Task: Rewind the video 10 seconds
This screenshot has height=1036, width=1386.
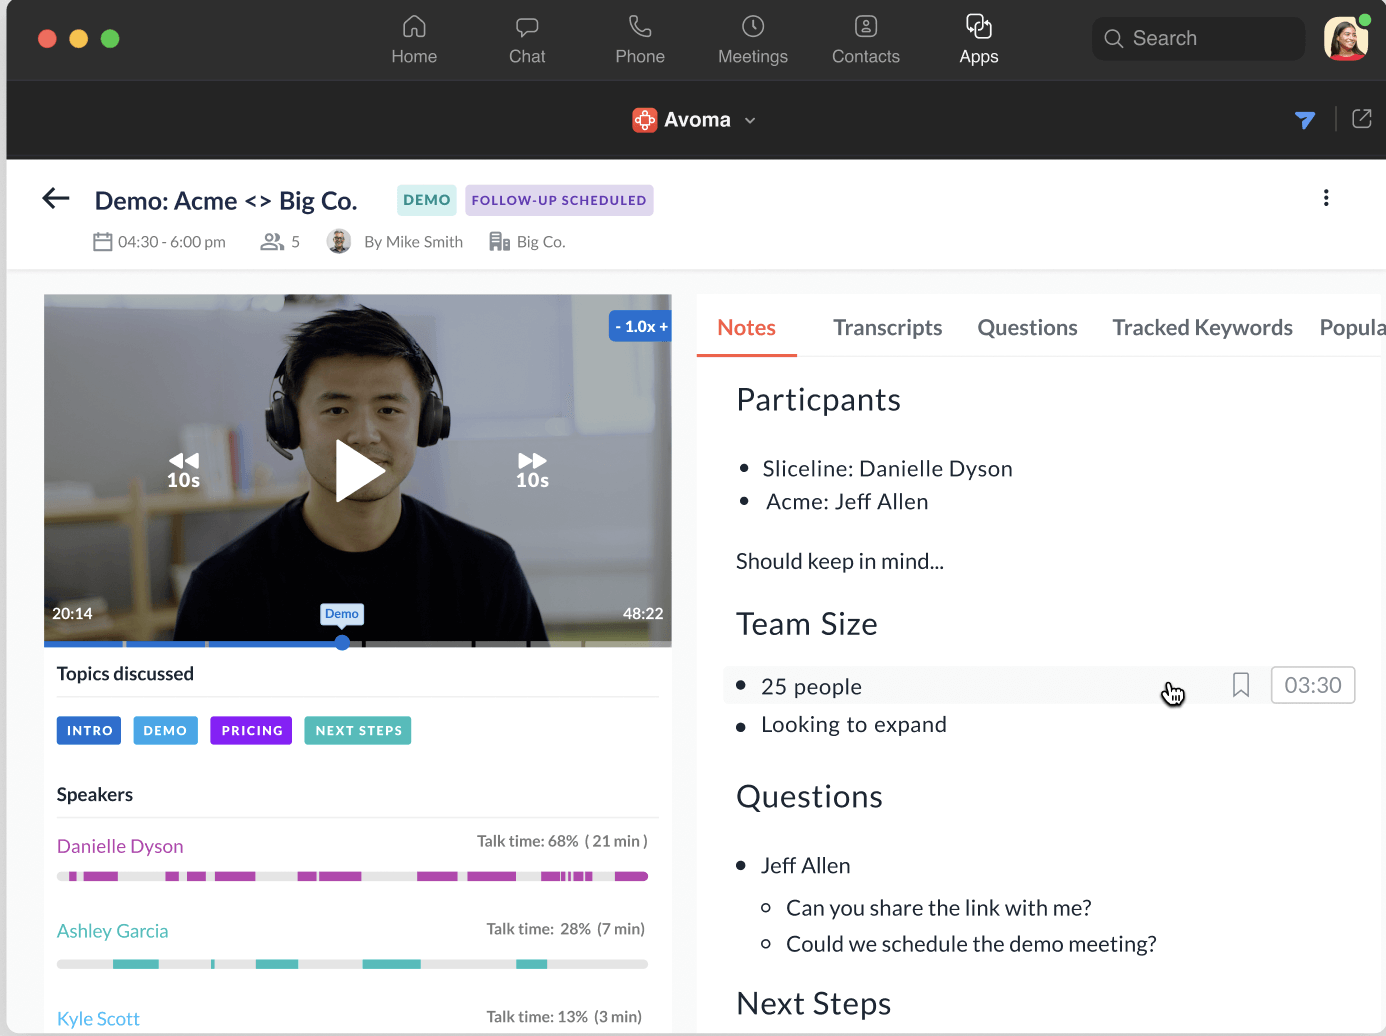Action: coord(184,470)
